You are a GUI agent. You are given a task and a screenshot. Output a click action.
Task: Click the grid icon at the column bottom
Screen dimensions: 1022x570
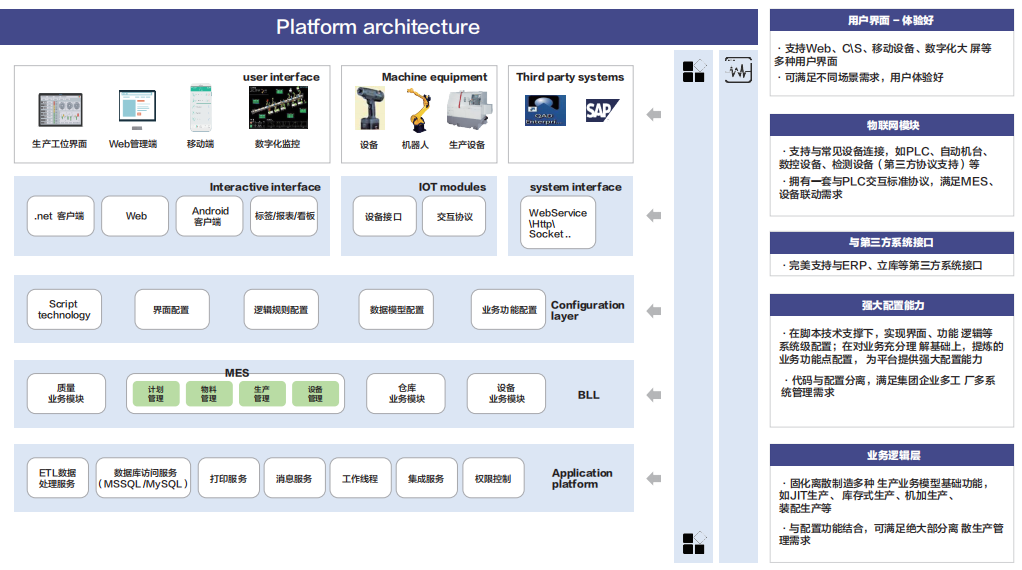tap(694, 543)
